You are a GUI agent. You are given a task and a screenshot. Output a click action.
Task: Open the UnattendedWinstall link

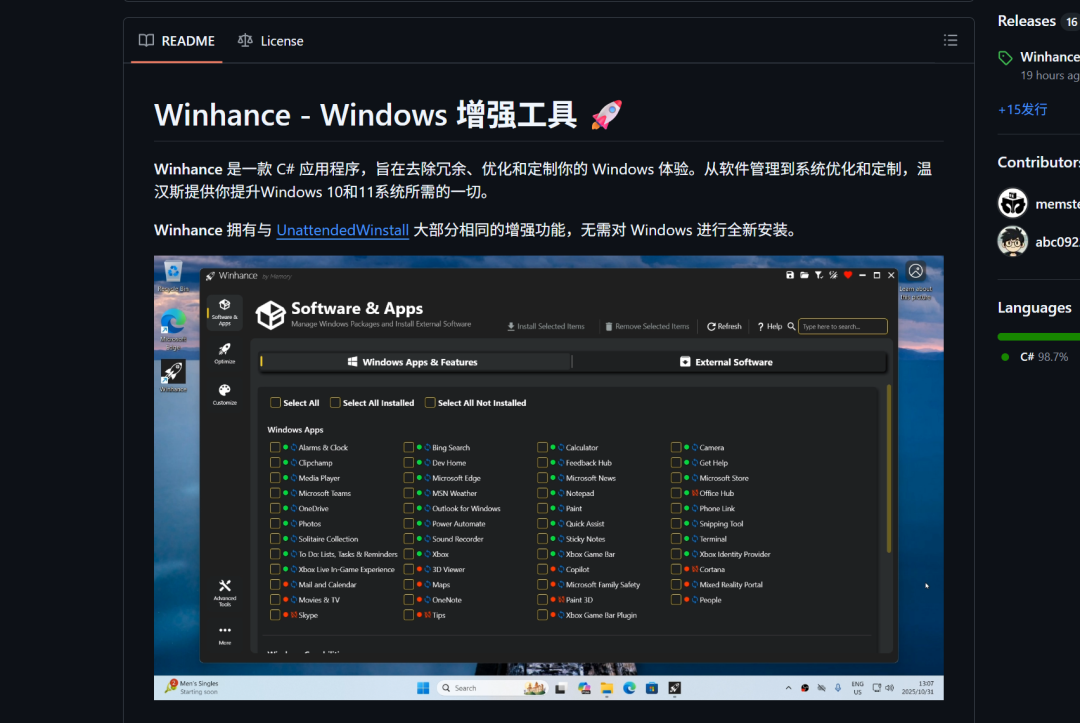click(x=342, y=230)
